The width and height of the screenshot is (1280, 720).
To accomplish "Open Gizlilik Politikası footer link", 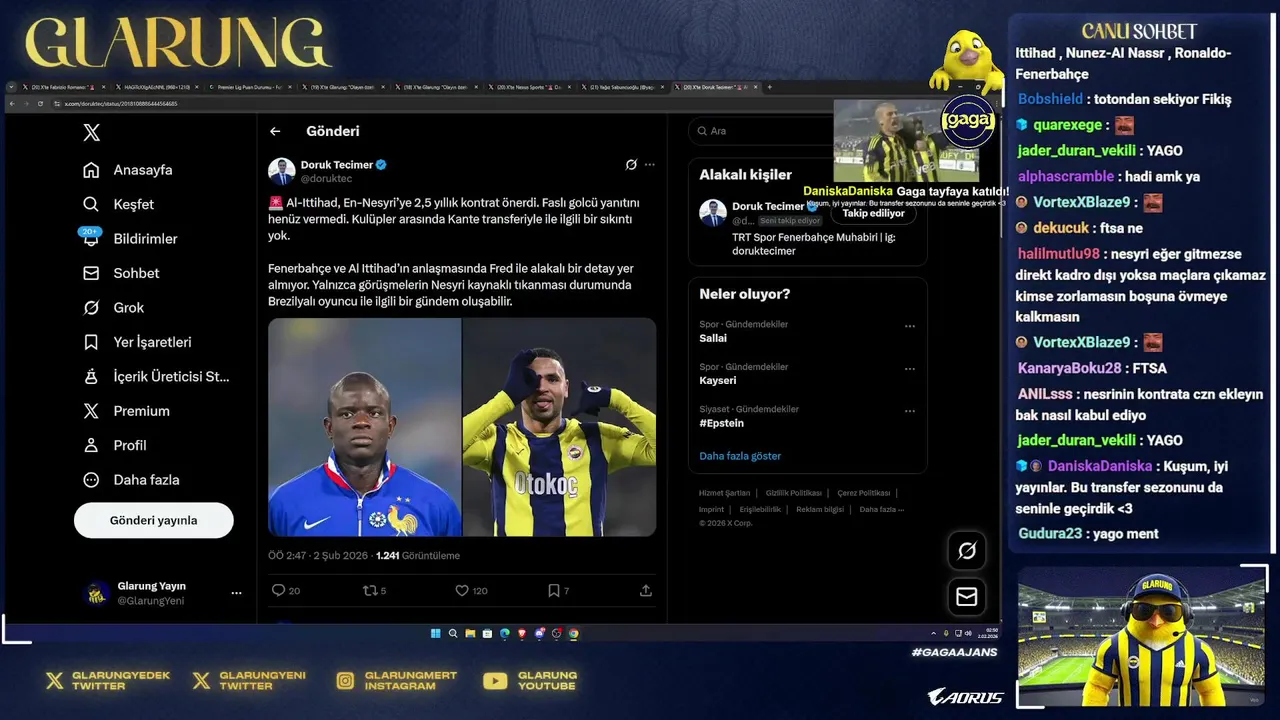I will (x=793, y=493).
